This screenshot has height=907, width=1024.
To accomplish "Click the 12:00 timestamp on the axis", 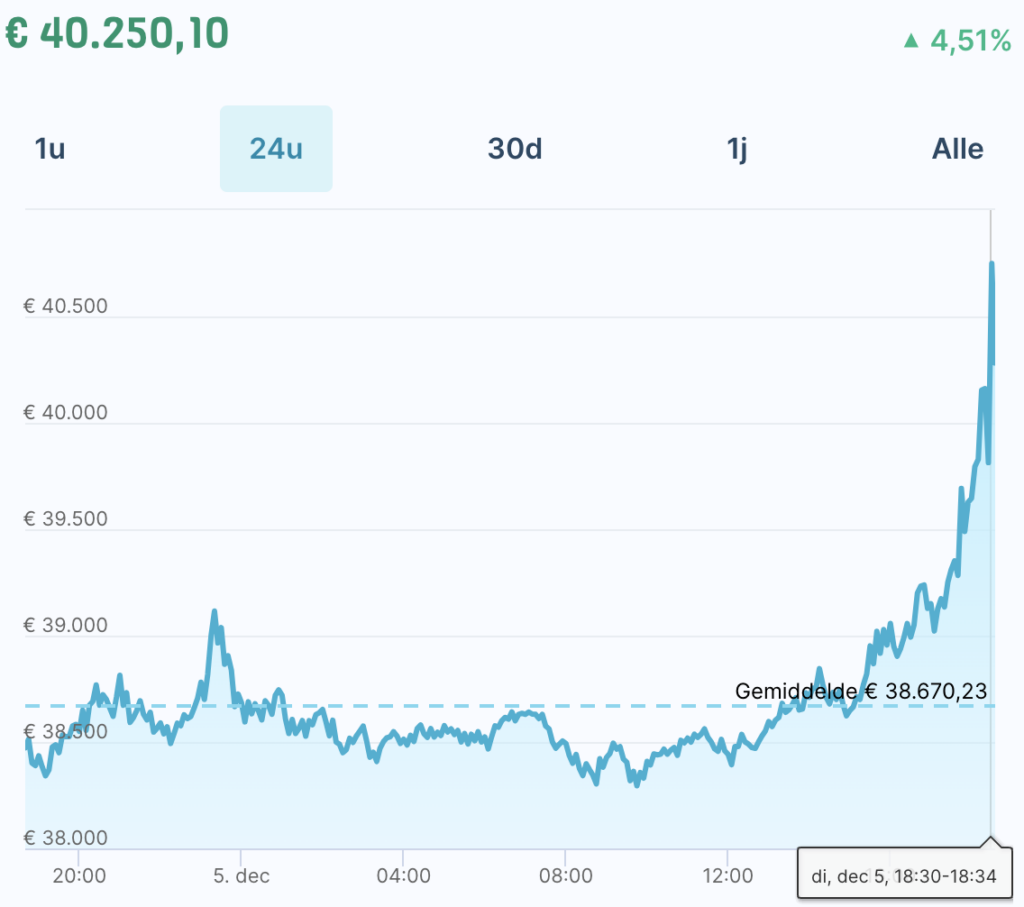I will pyautogui.click(x=728, y=875).
